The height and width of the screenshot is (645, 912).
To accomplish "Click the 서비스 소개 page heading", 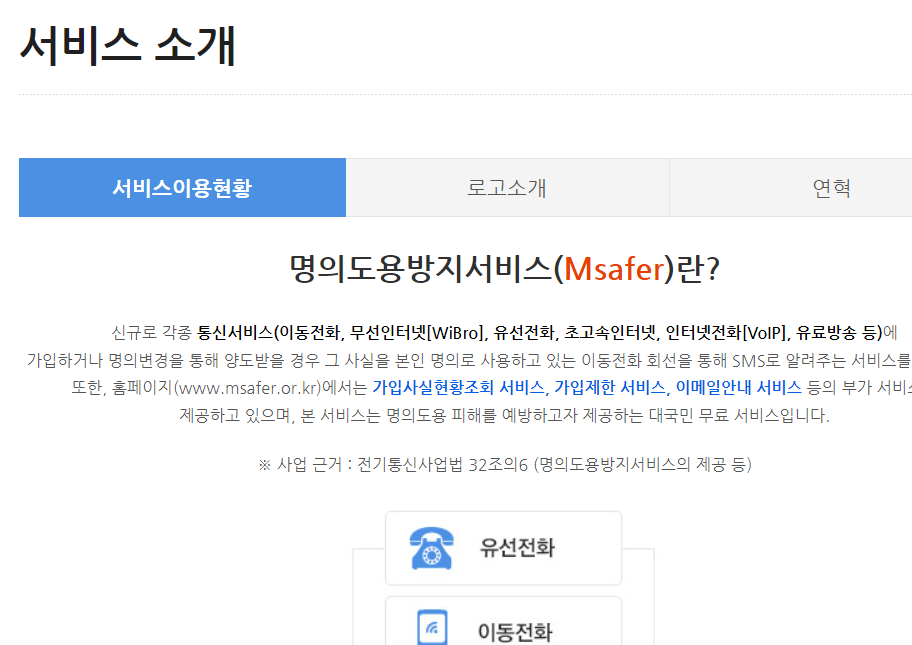I will pos(128,45).
